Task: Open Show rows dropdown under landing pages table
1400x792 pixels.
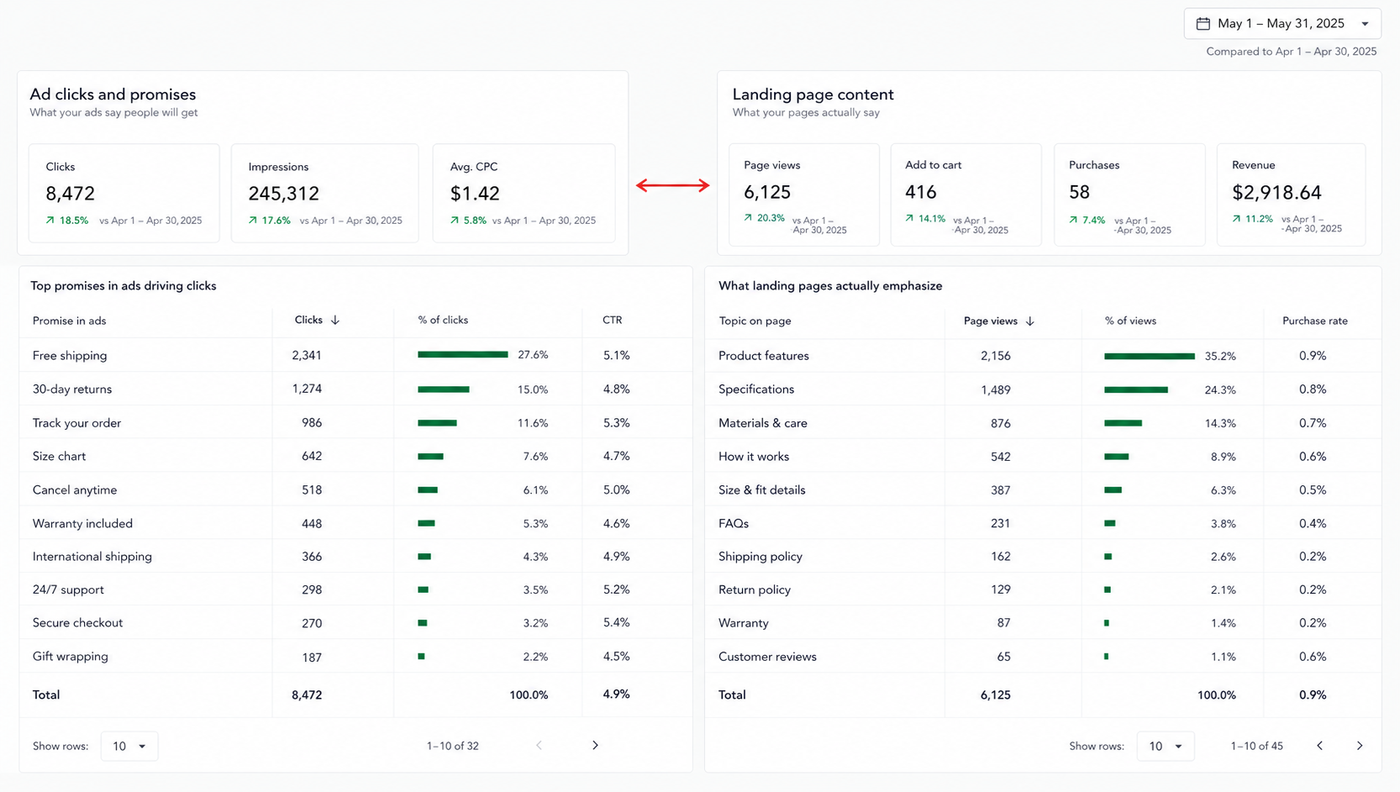Action: [x=1165, y=746]
